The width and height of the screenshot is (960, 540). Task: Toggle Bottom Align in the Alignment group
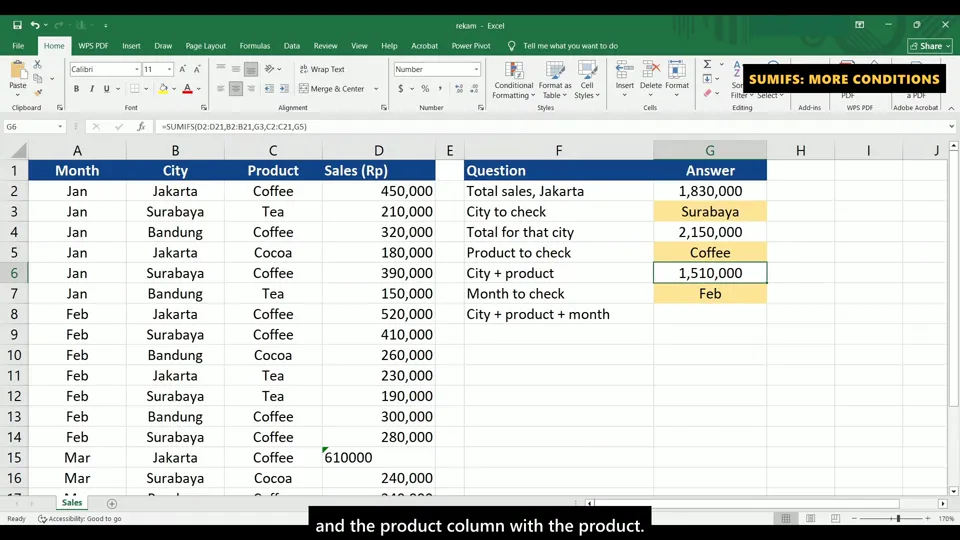coord(250,69)
